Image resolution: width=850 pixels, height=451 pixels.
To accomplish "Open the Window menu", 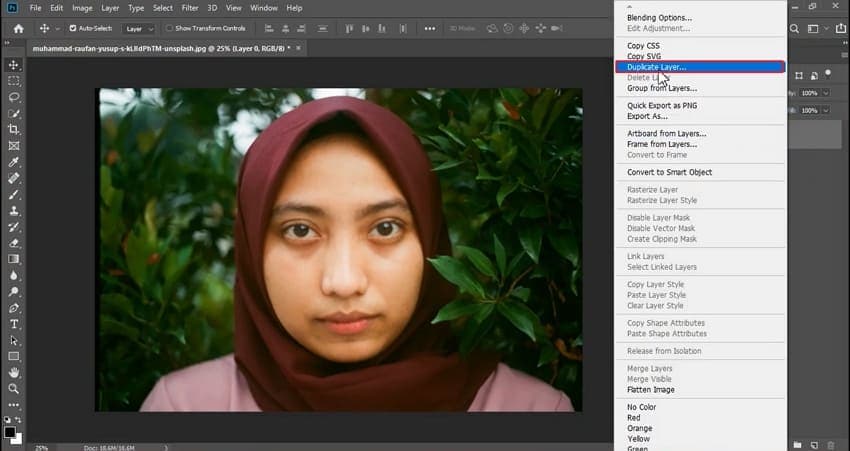I will pyautogui.click(x=264, y=8).
